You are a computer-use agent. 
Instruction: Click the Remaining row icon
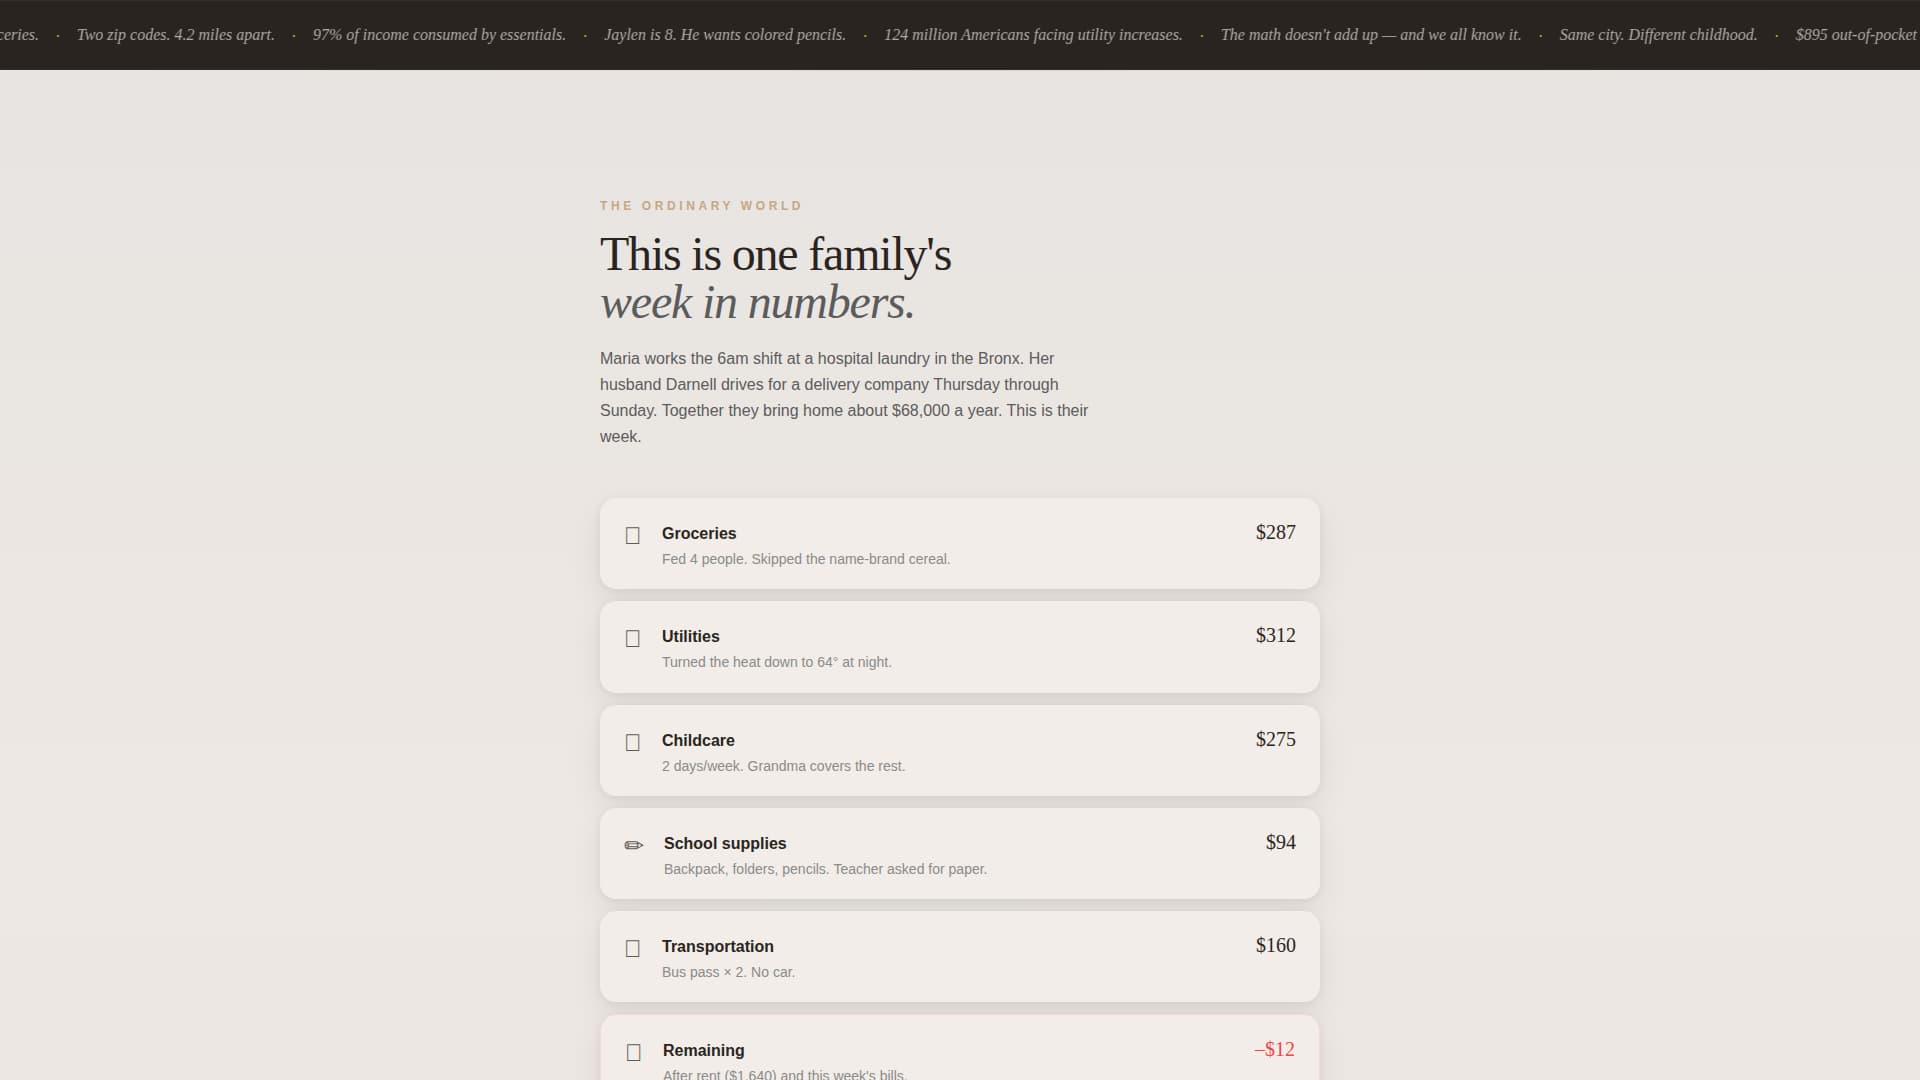pos(634,1052)
